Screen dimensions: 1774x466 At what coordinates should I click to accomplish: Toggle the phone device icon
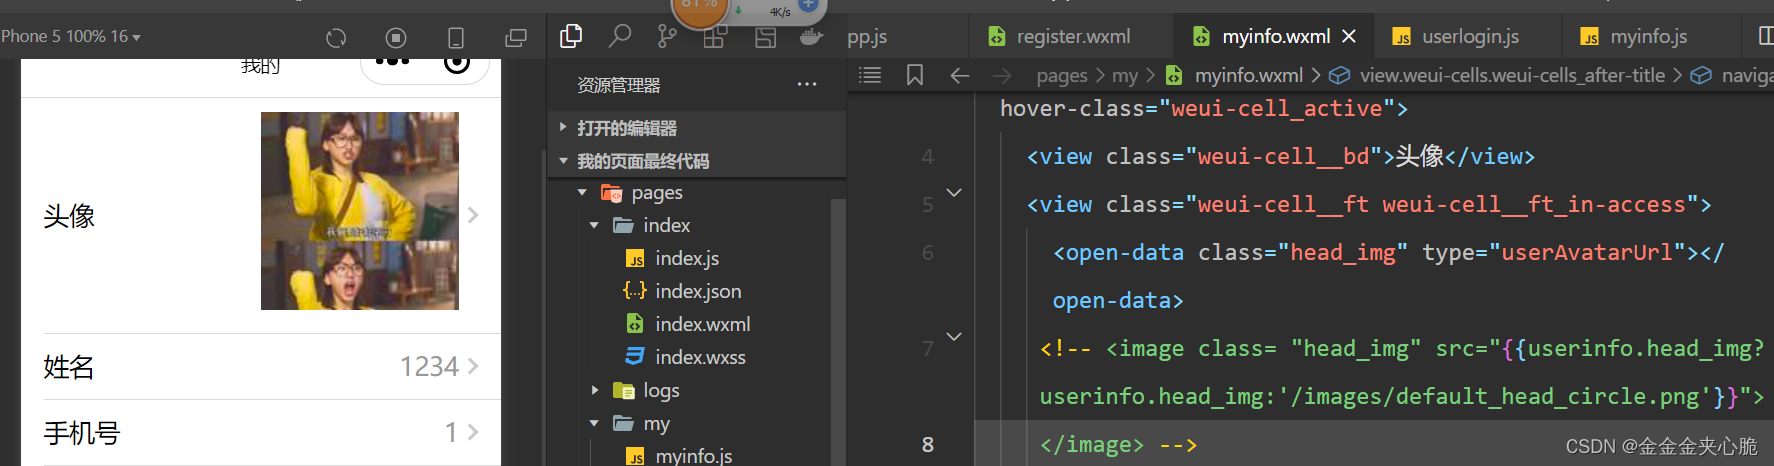click(456, 38)
